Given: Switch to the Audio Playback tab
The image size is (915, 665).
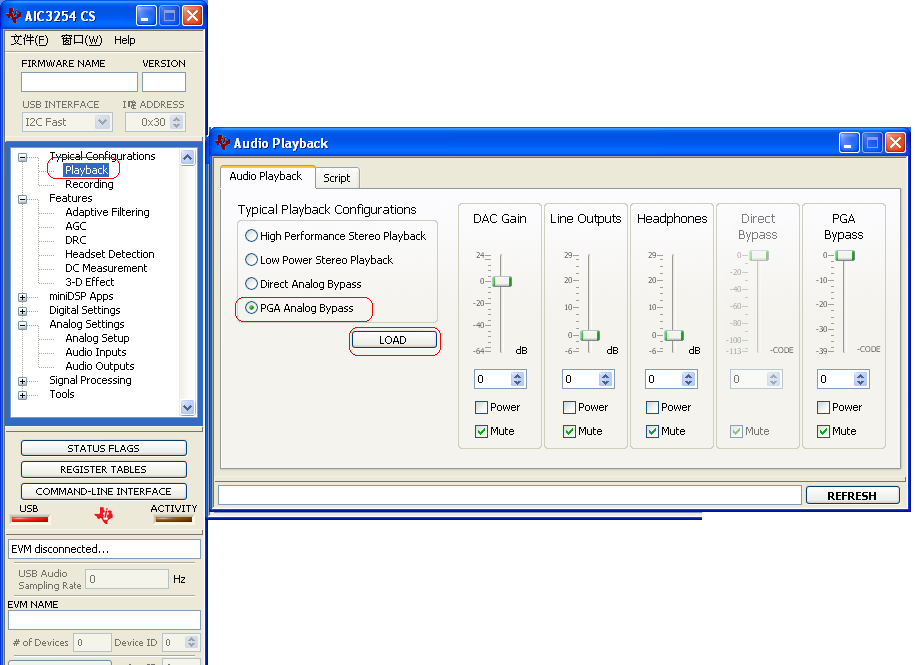Looking at the screenshot, I should pyautogui.click(x=266, y=176).
